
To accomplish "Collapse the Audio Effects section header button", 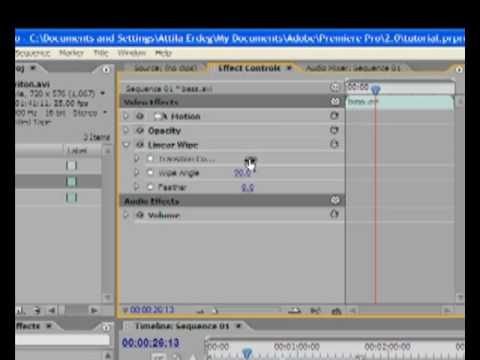I will tap(335, 200).
